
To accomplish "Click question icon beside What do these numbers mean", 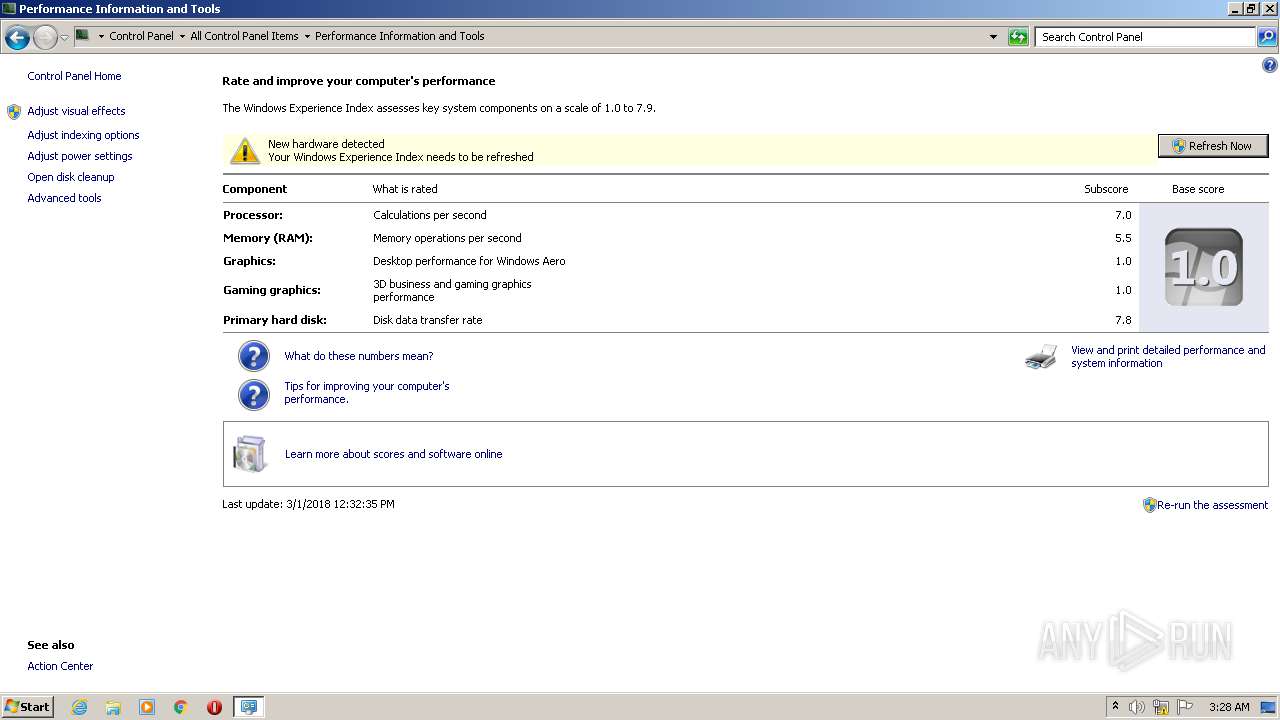I will point(254,356).
